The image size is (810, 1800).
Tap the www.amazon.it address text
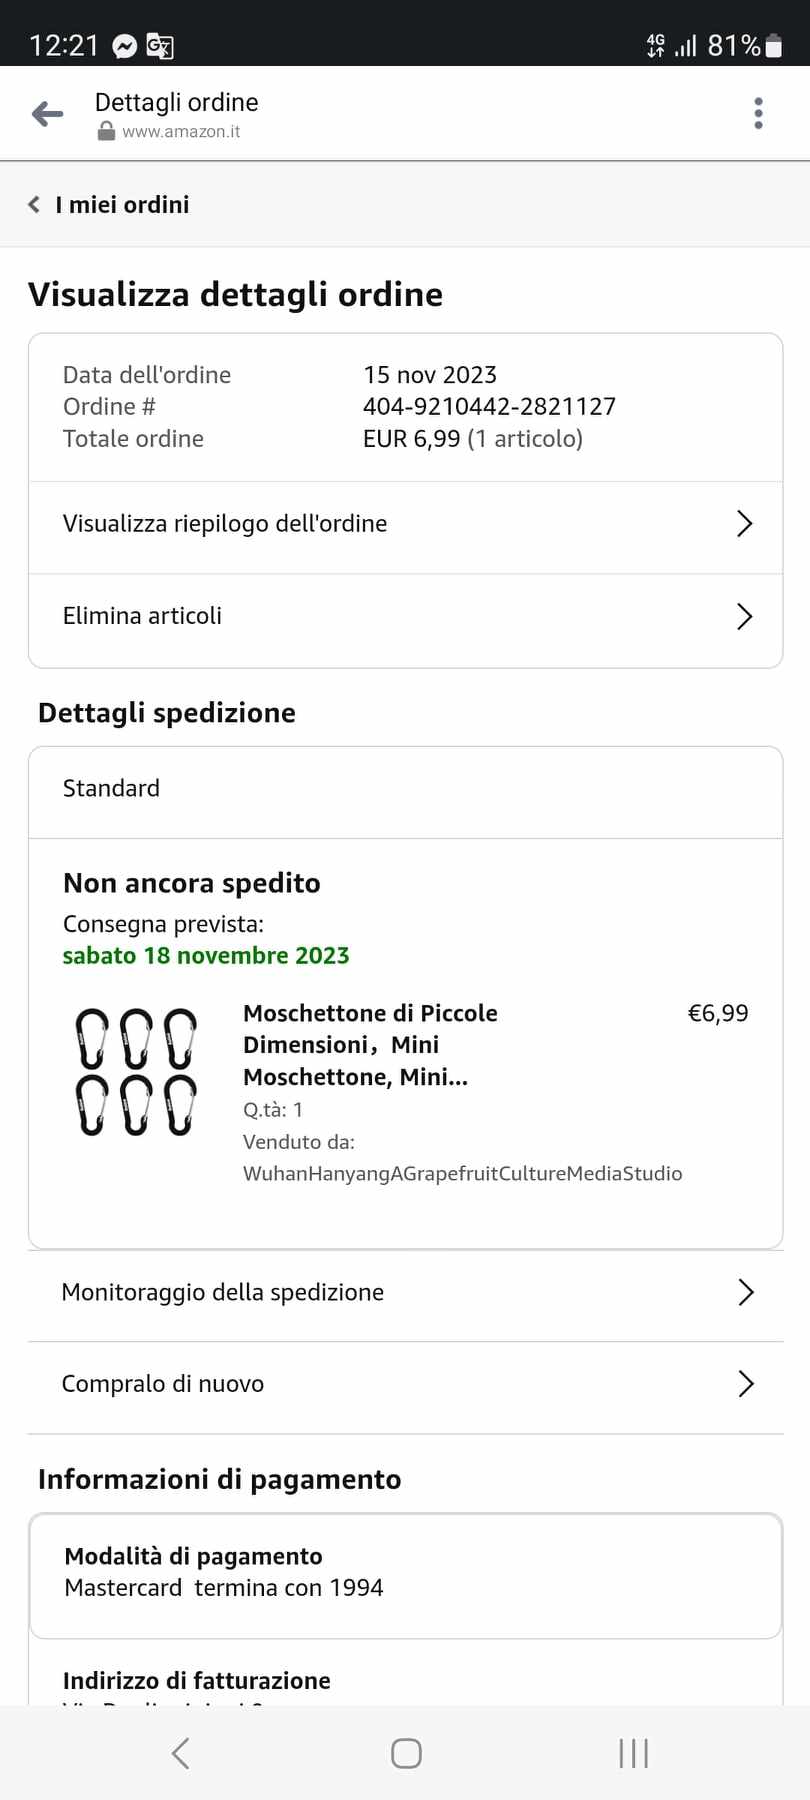(x=181, y=132)
